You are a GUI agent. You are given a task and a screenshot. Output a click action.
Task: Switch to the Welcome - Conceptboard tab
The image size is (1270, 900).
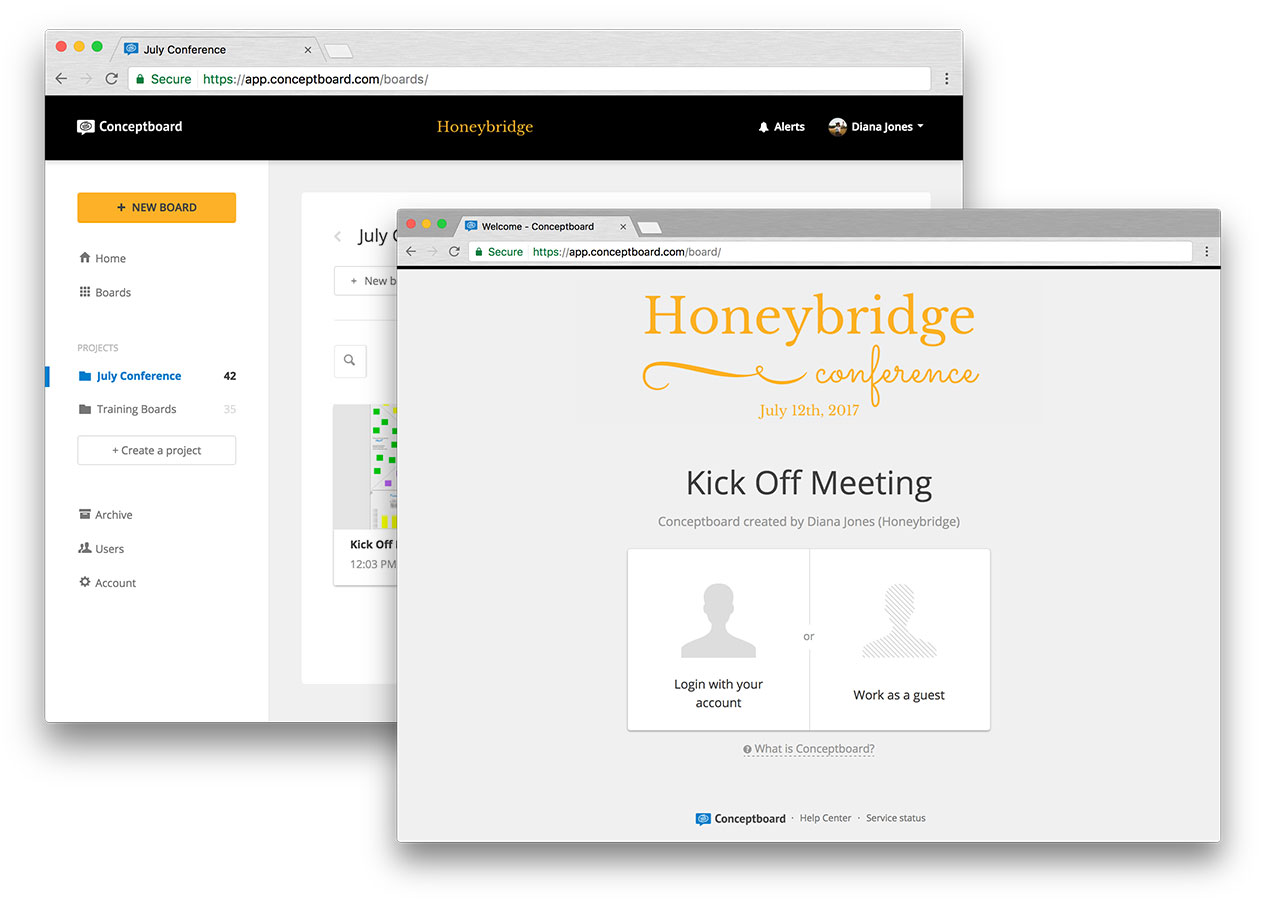(540, 226)
